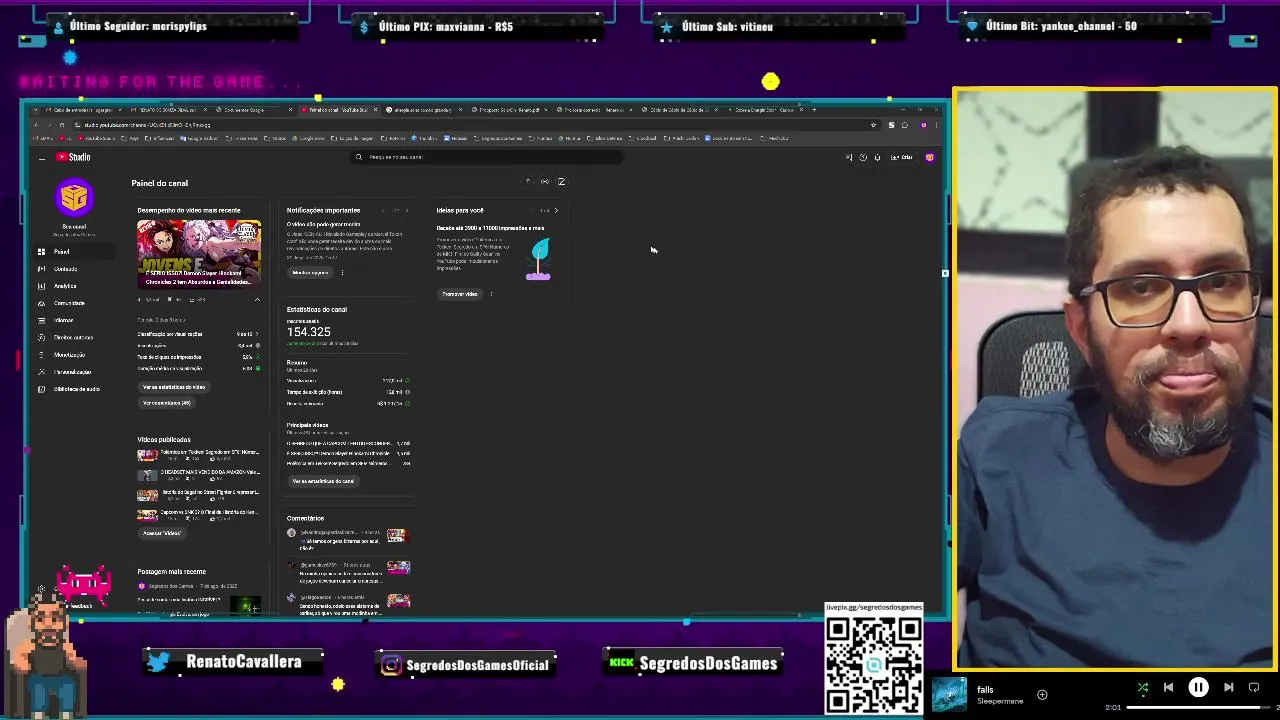Open the notifications bell in Studio header
The width and height of the screenshot is (1280, 720).
877,157
